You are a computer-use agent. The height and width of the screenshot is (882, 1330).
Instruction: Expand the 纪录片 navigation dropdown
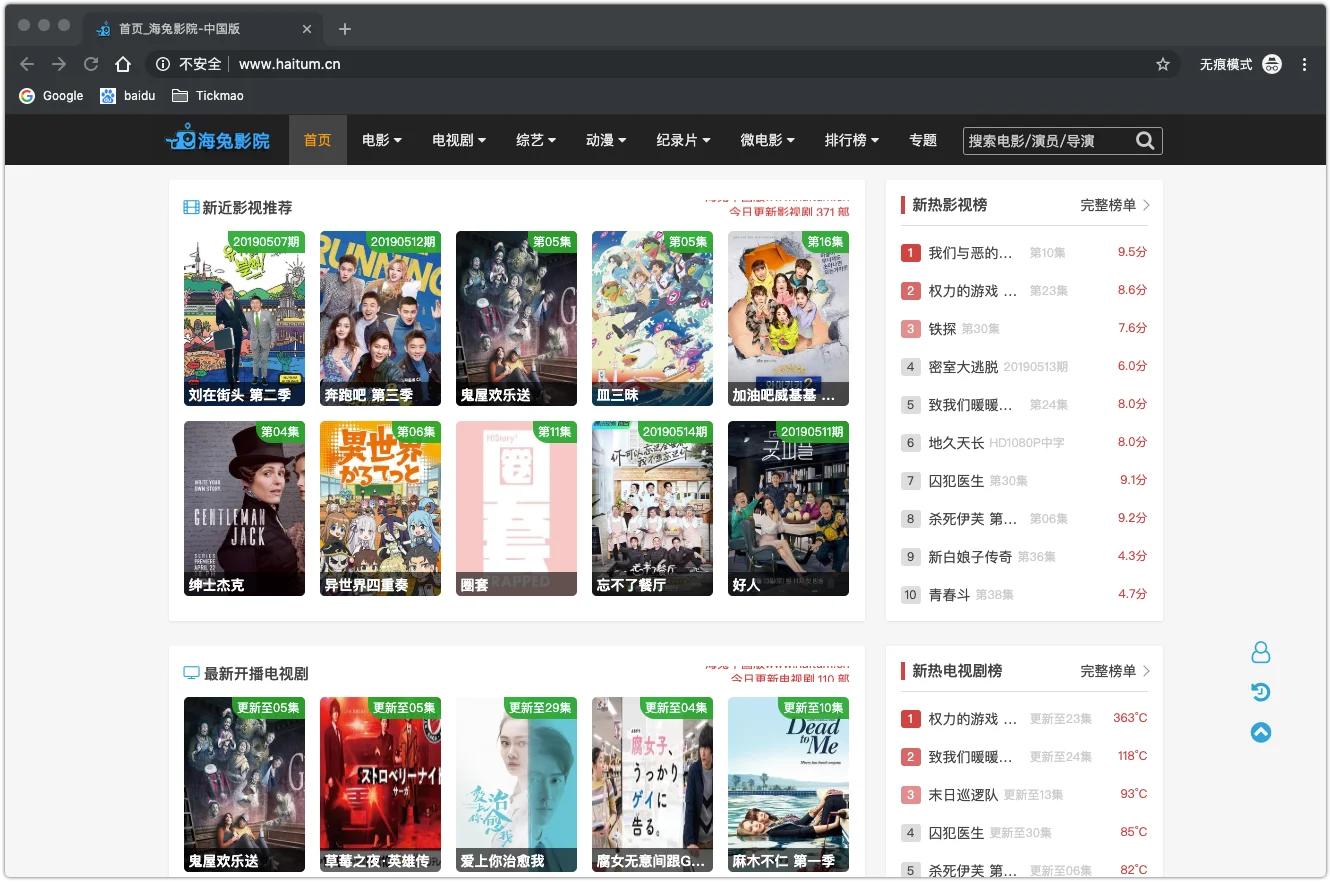click(683, 140)
